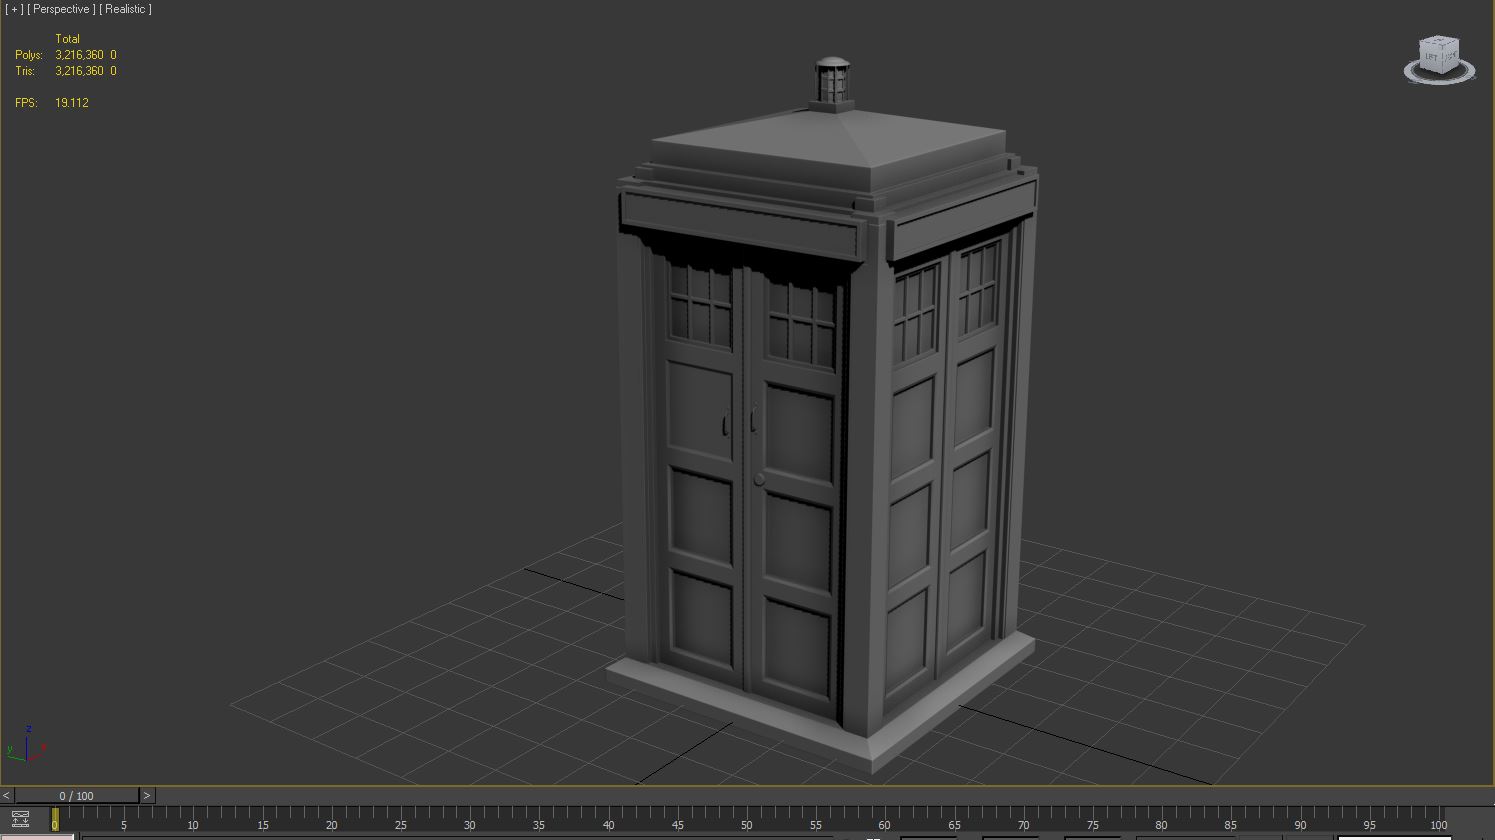The height and width of the screenshot is (840, 1495).
Task: Click frame 50 on the timeline
Action: pos(746,825)
